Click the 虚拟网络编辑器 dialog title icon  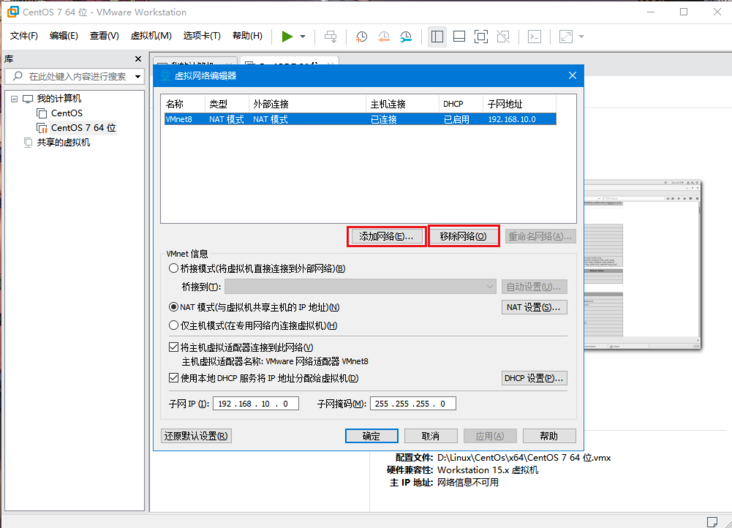pyautogui.click(x=165, y=76)
